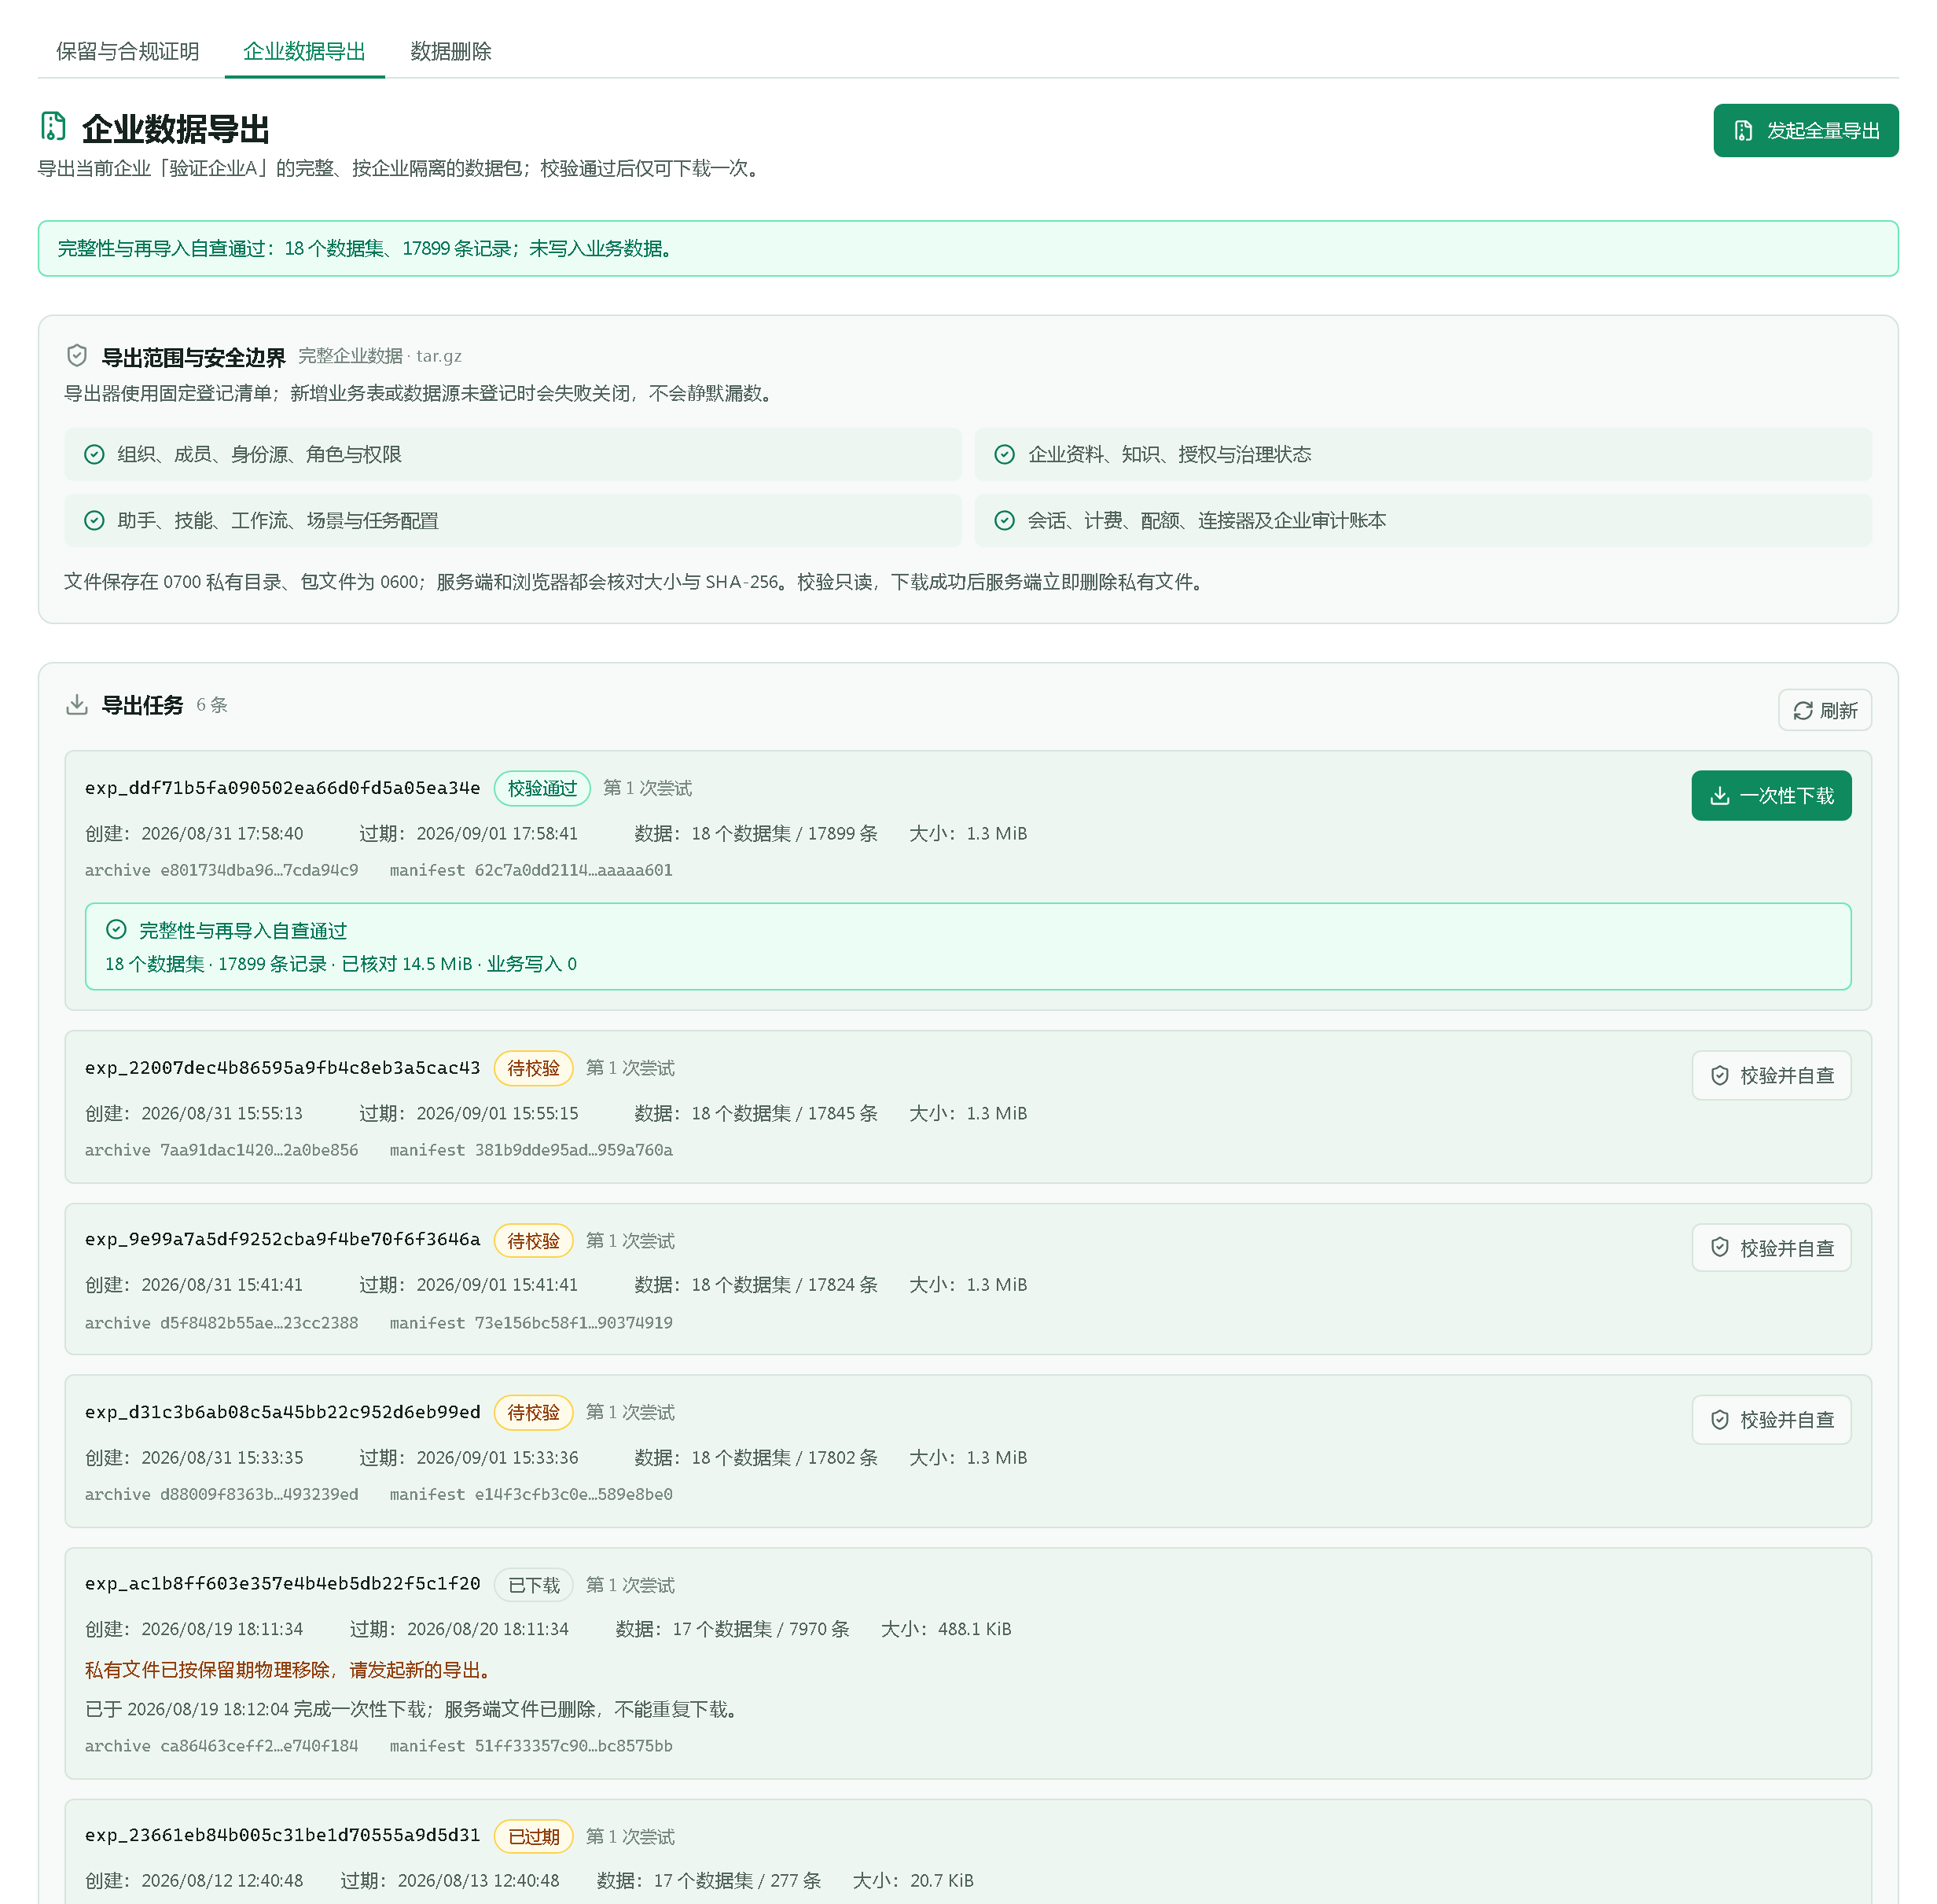Click the shield icon beside 导出范围与安全边界
1937x1904 pixels.
point(77,356)
